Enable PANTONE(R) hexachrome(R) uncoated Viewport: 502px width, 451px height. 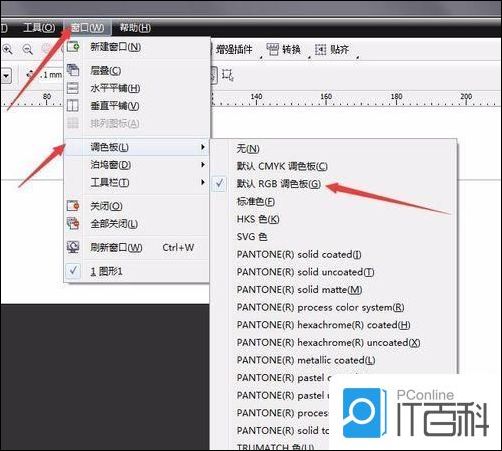coord(334,342)
